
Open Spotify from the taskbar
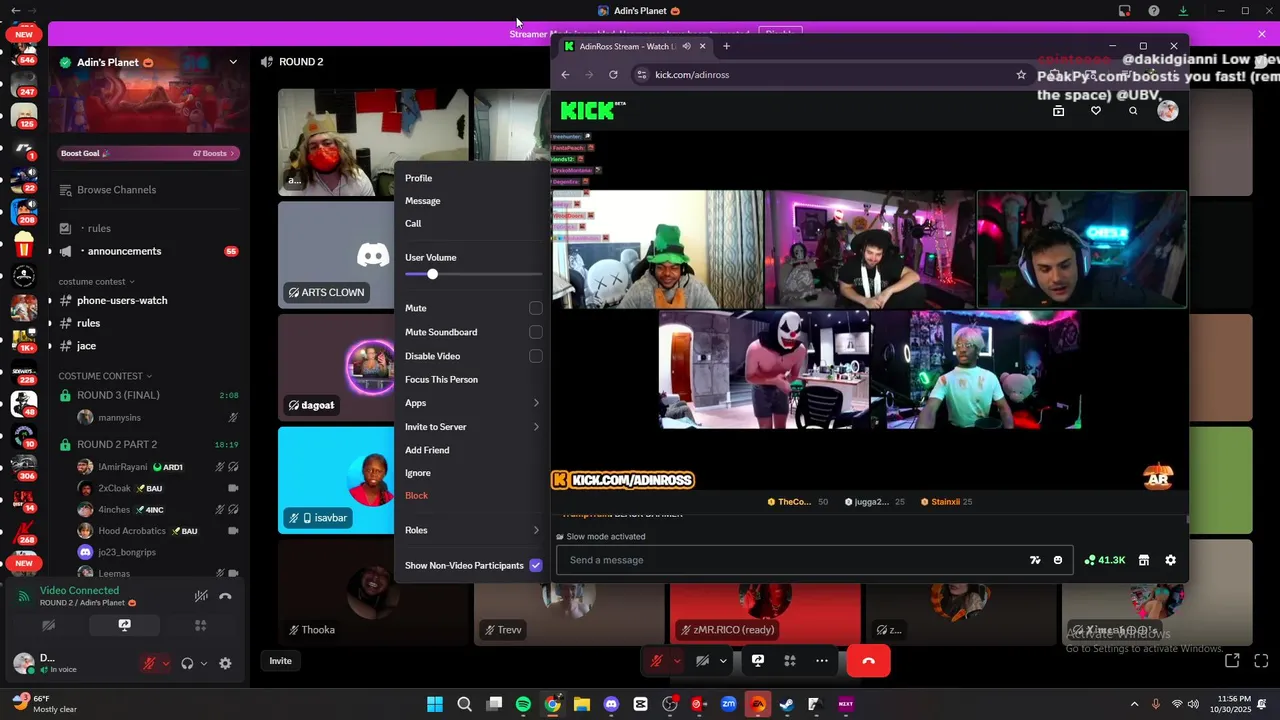(x=523, y=704)
